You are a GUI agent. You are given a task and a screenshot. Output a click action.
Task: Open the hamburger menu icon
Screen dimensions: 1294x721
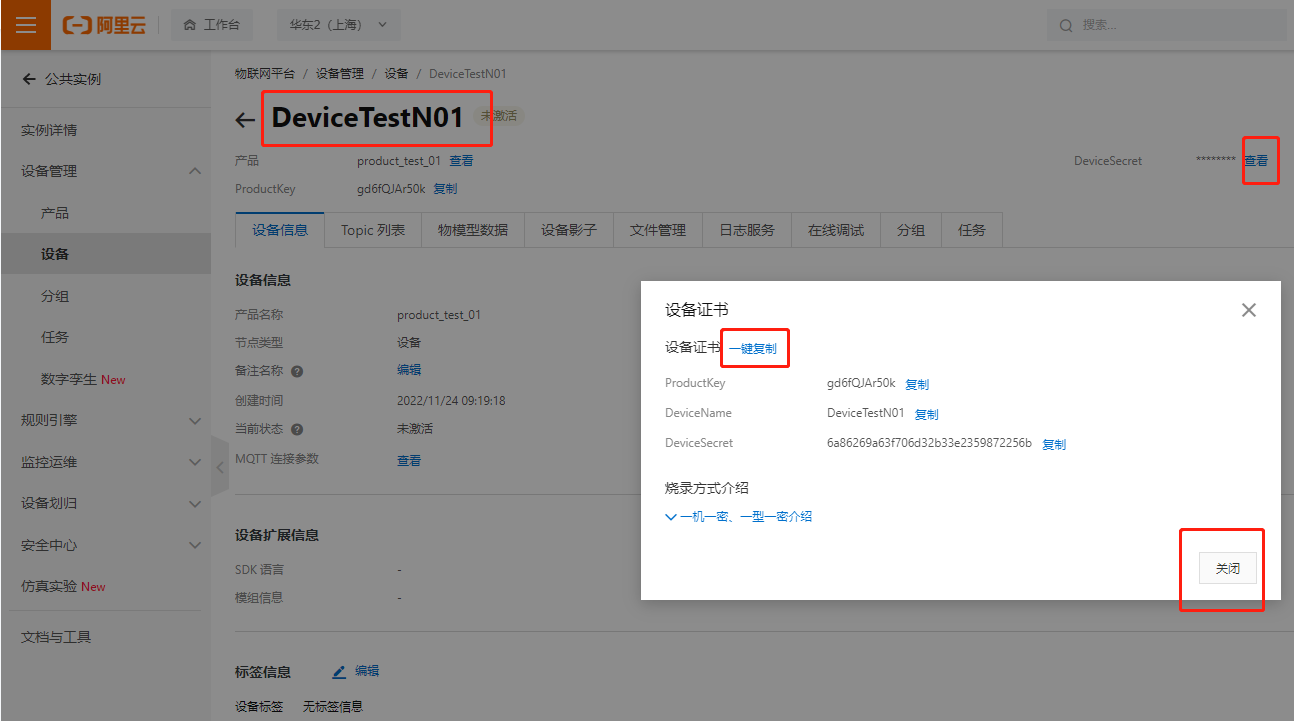25,25
